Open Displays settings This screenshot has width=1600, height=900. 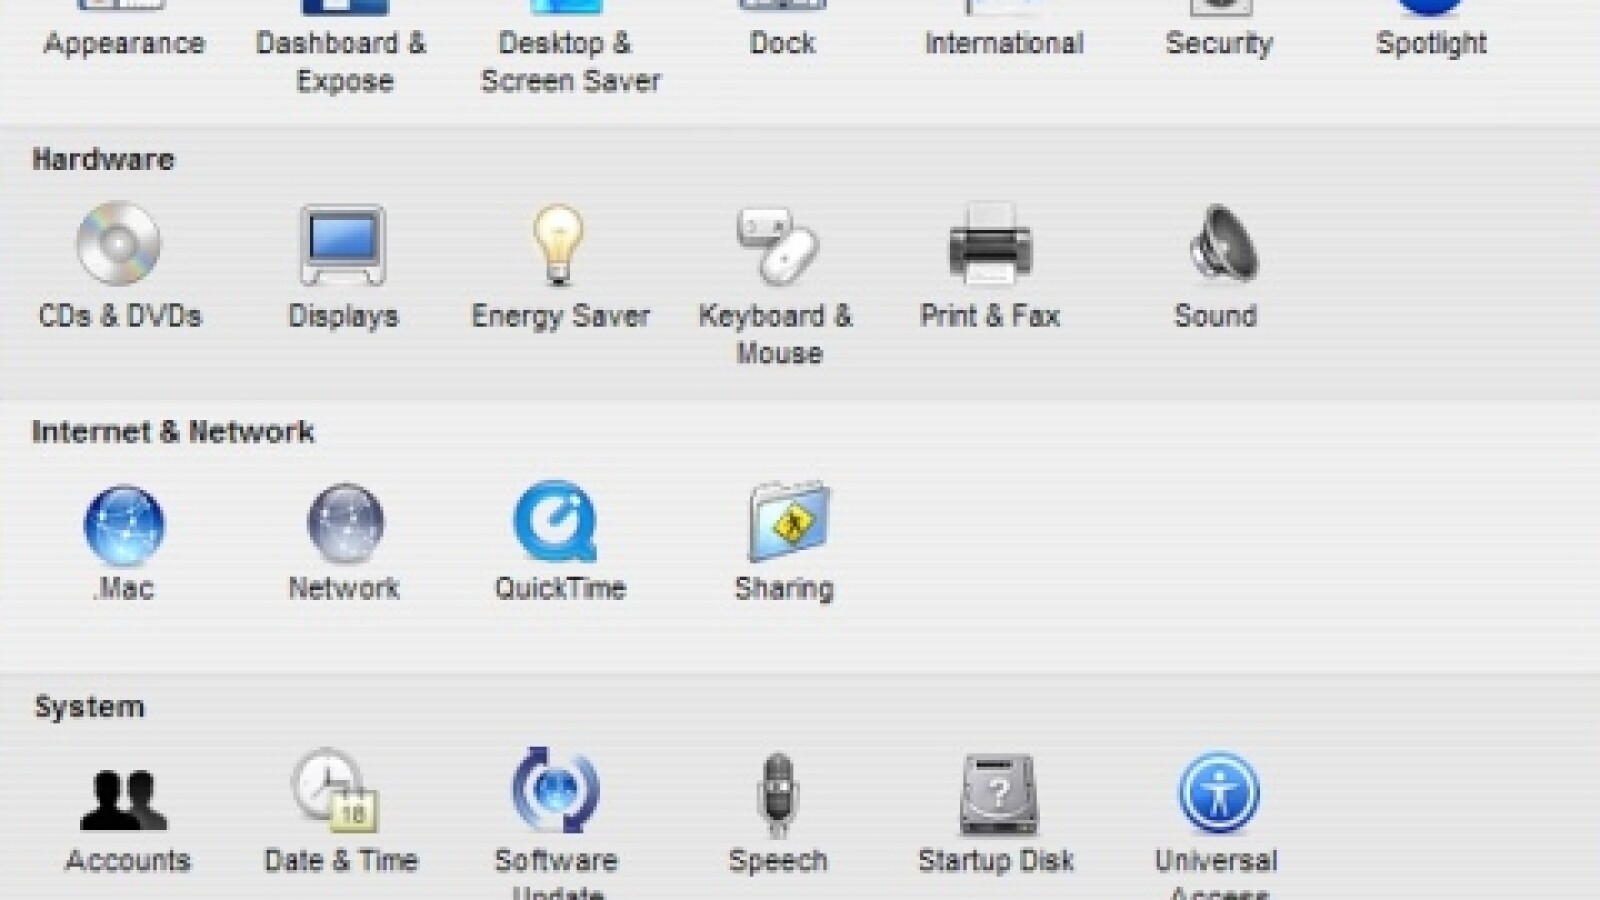click(x=342, y=245)
